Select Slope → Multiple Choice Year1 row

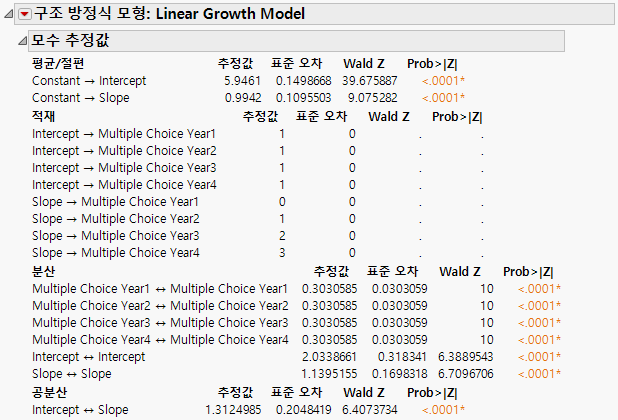pyautogui.click(x=115, y=202)
